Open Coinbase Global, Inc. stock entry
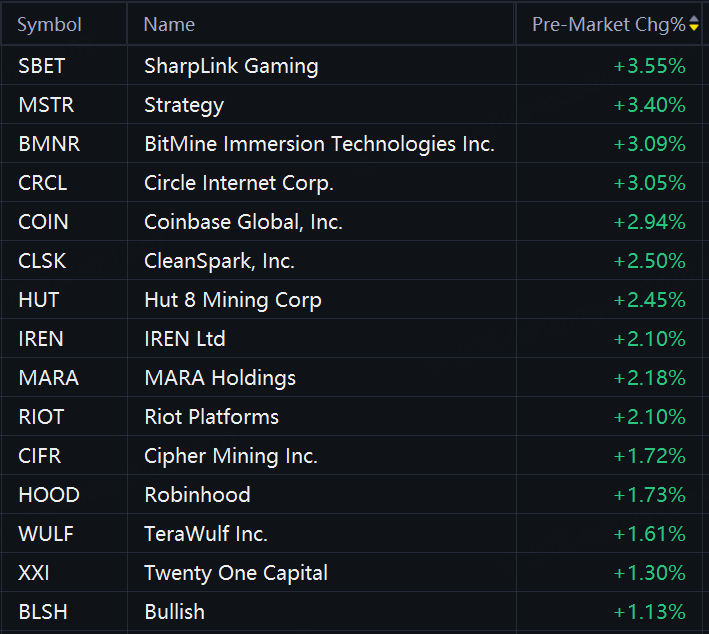 (243, 222)
